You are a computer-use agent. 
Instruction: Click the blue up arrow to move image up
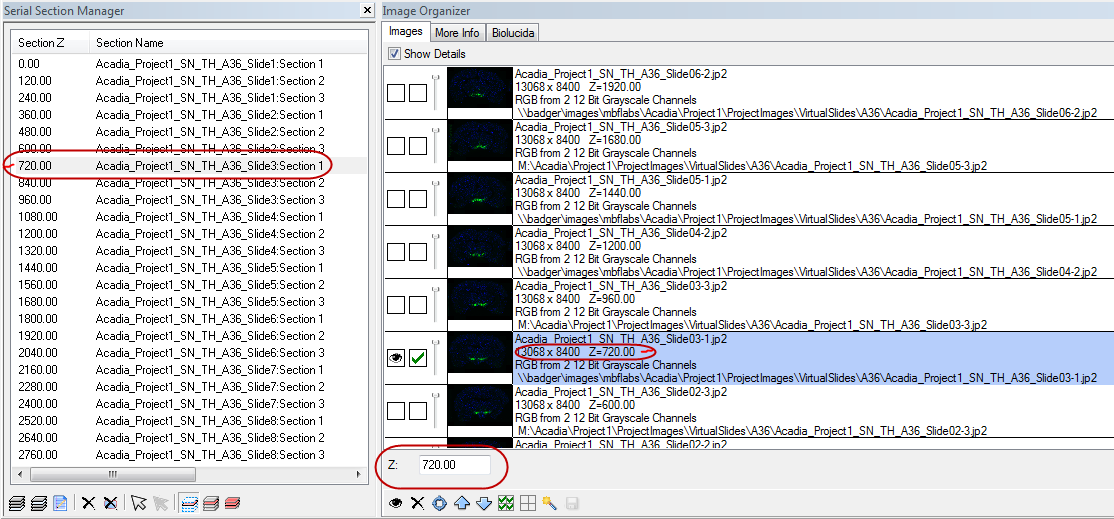coord(462,503)
